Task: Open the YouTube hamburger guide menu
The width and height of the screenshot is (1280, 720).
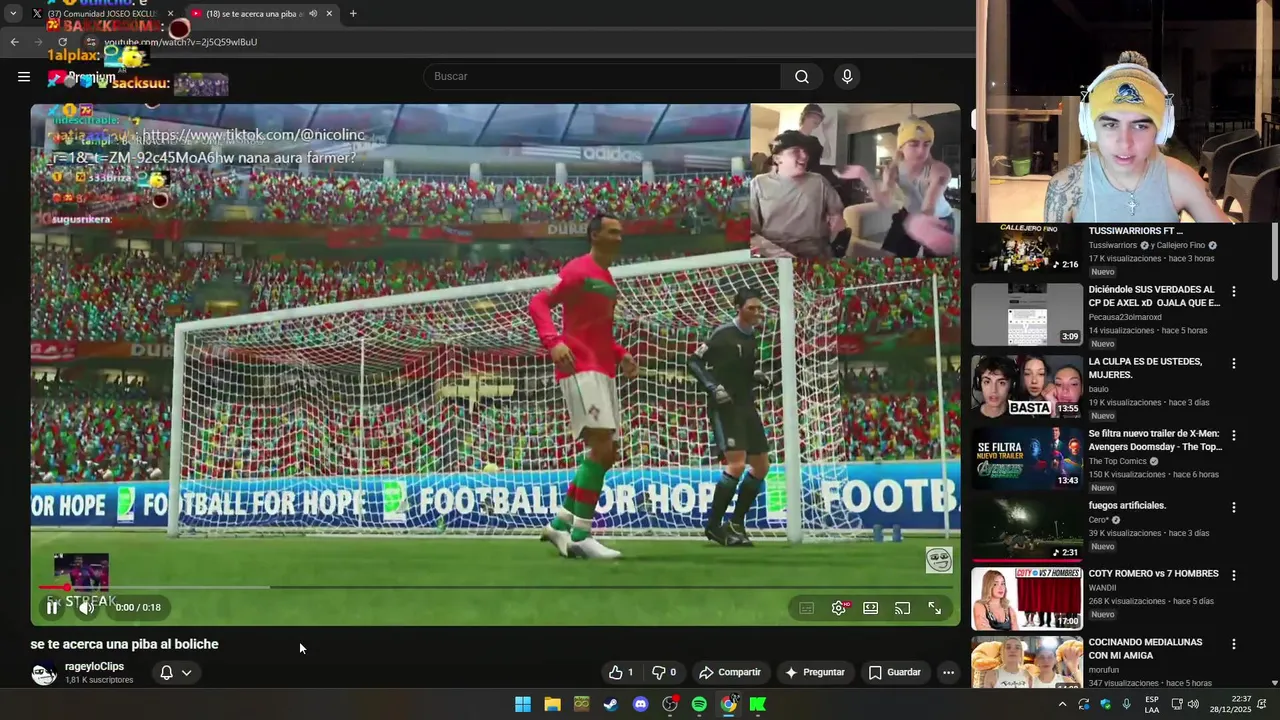Action: click(24, 76)
